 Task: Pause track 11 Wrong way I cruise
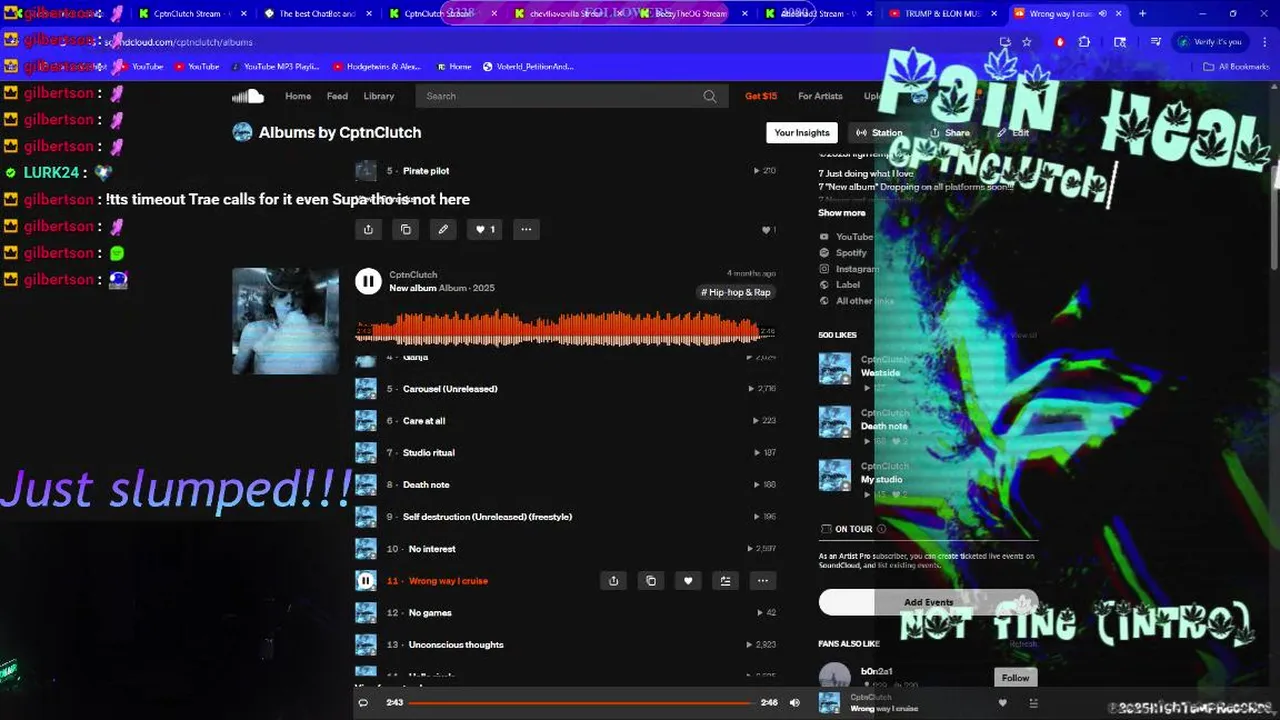click(365, 581)
